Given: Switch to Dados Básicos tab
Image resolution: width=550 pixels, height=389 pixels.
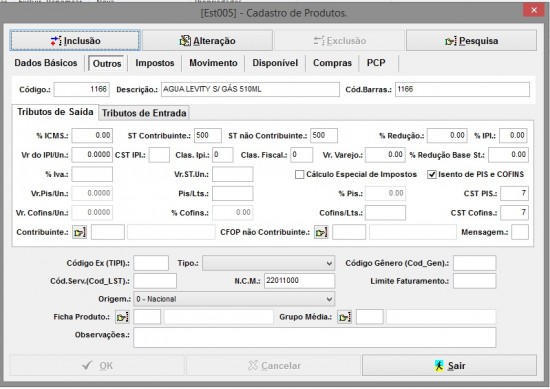Looking at the screenshot, I should tap(46, 63).
